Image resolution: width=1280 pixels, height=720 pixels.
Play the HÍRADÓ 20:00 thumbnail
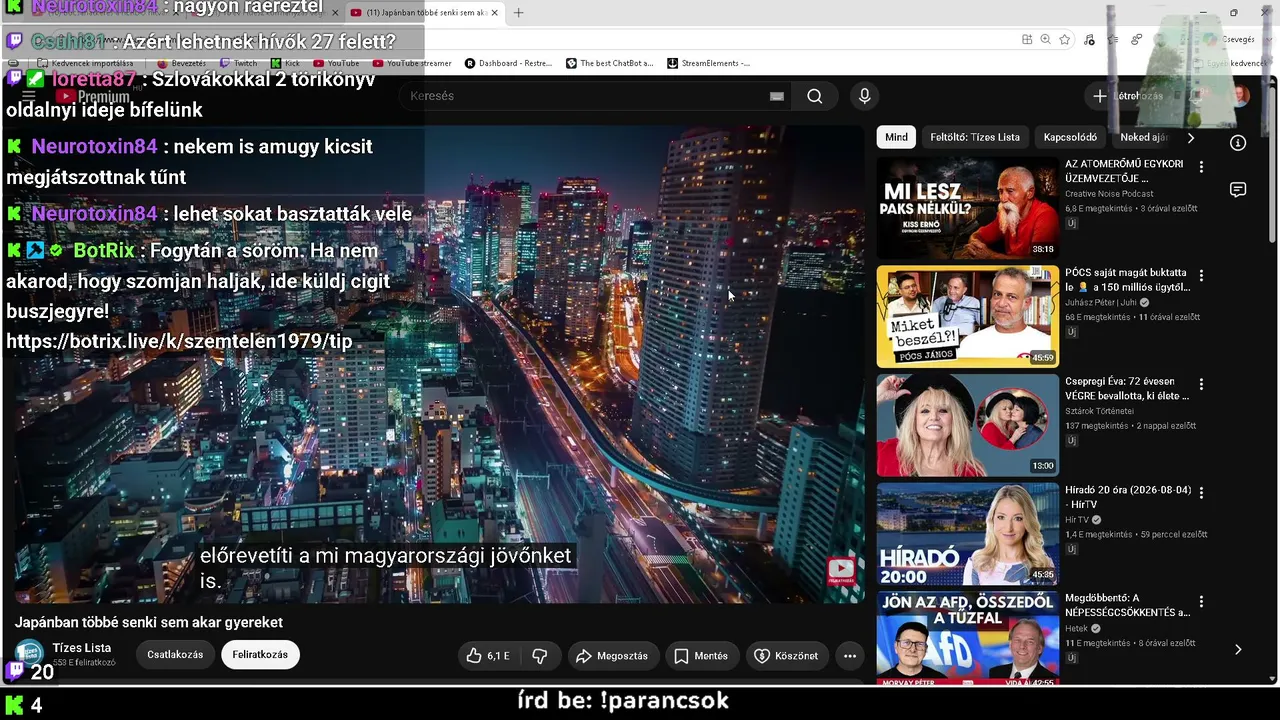coord(967,533)
